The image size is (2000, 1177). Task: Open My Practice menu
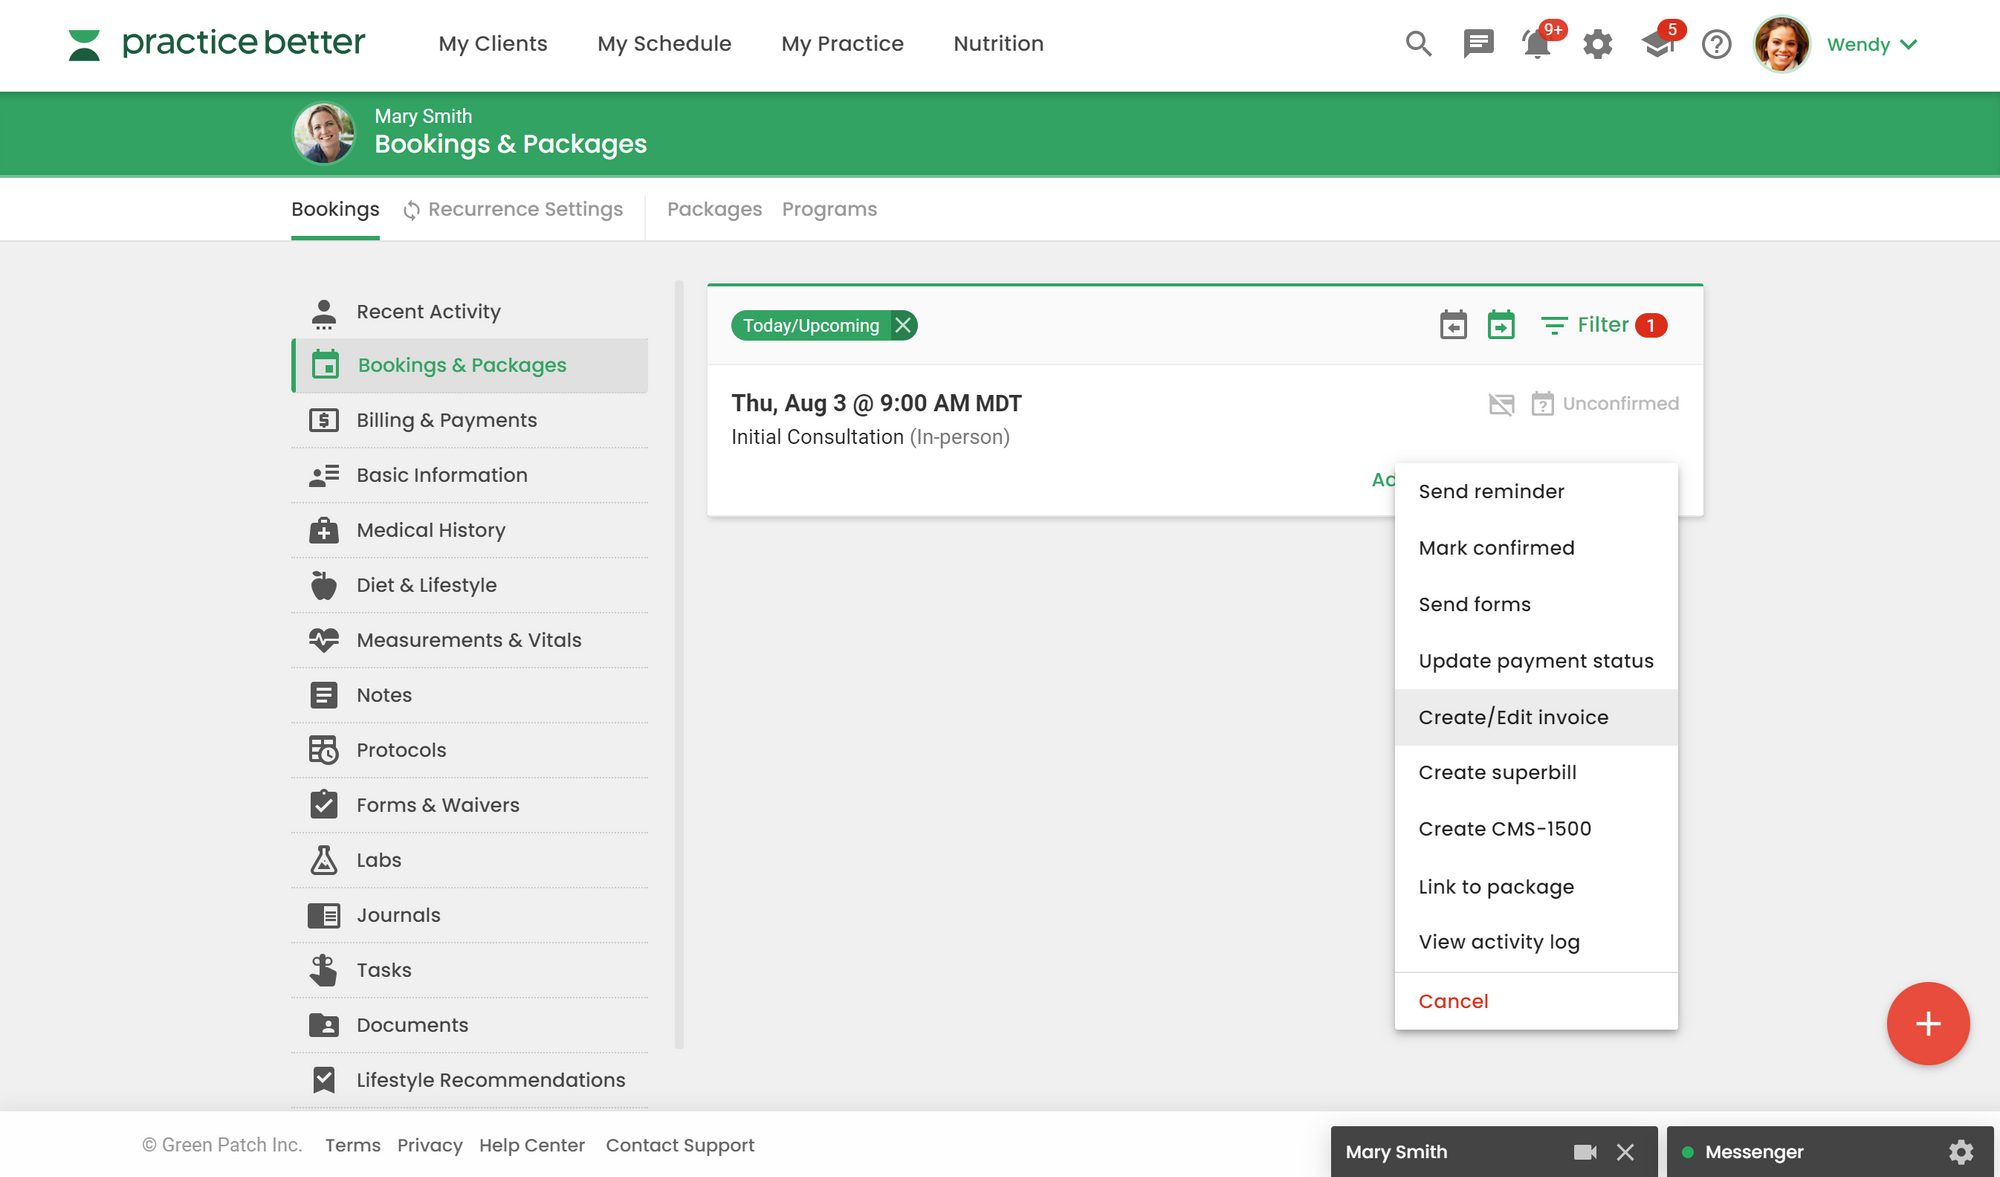pos(842,44)
